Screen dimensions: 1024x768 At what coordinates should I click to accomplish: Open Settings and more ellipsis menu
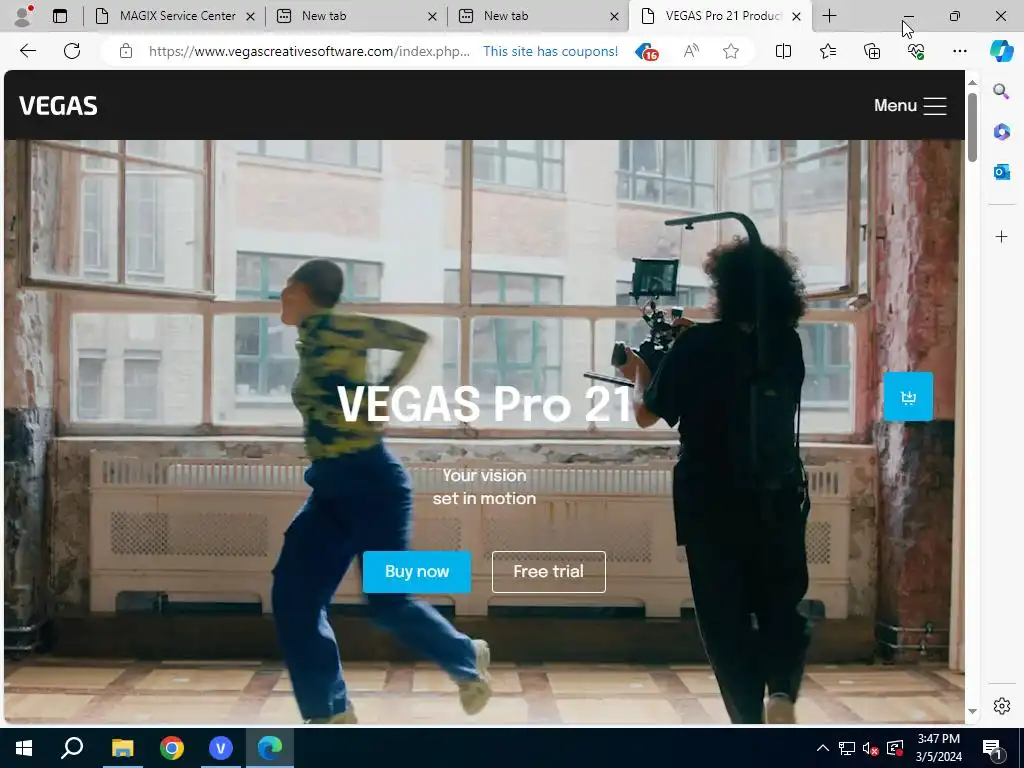coord(959,51)
